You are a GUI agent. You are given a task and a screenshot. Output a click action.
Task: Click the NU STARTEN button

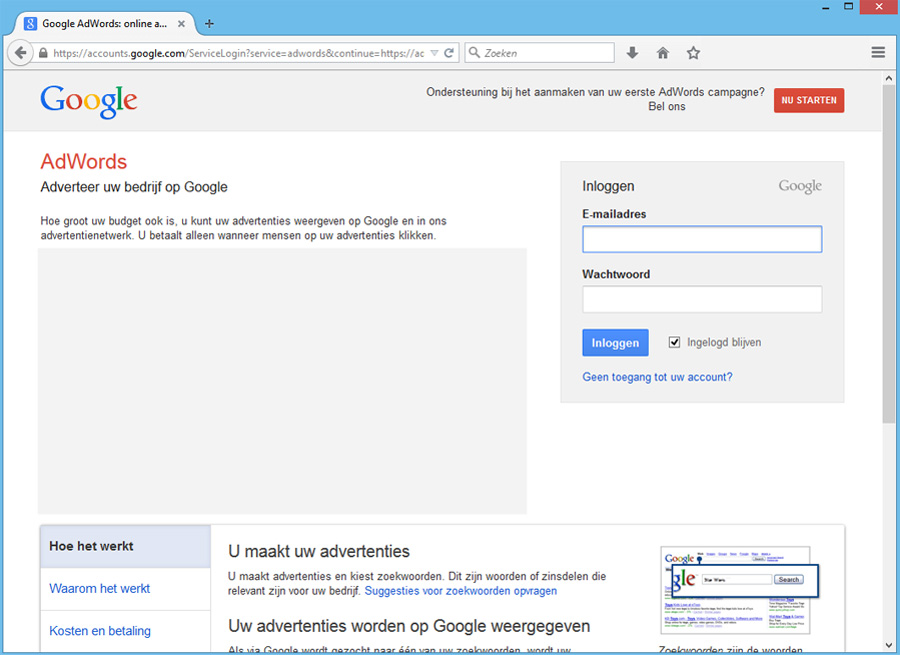click(809, 100)
